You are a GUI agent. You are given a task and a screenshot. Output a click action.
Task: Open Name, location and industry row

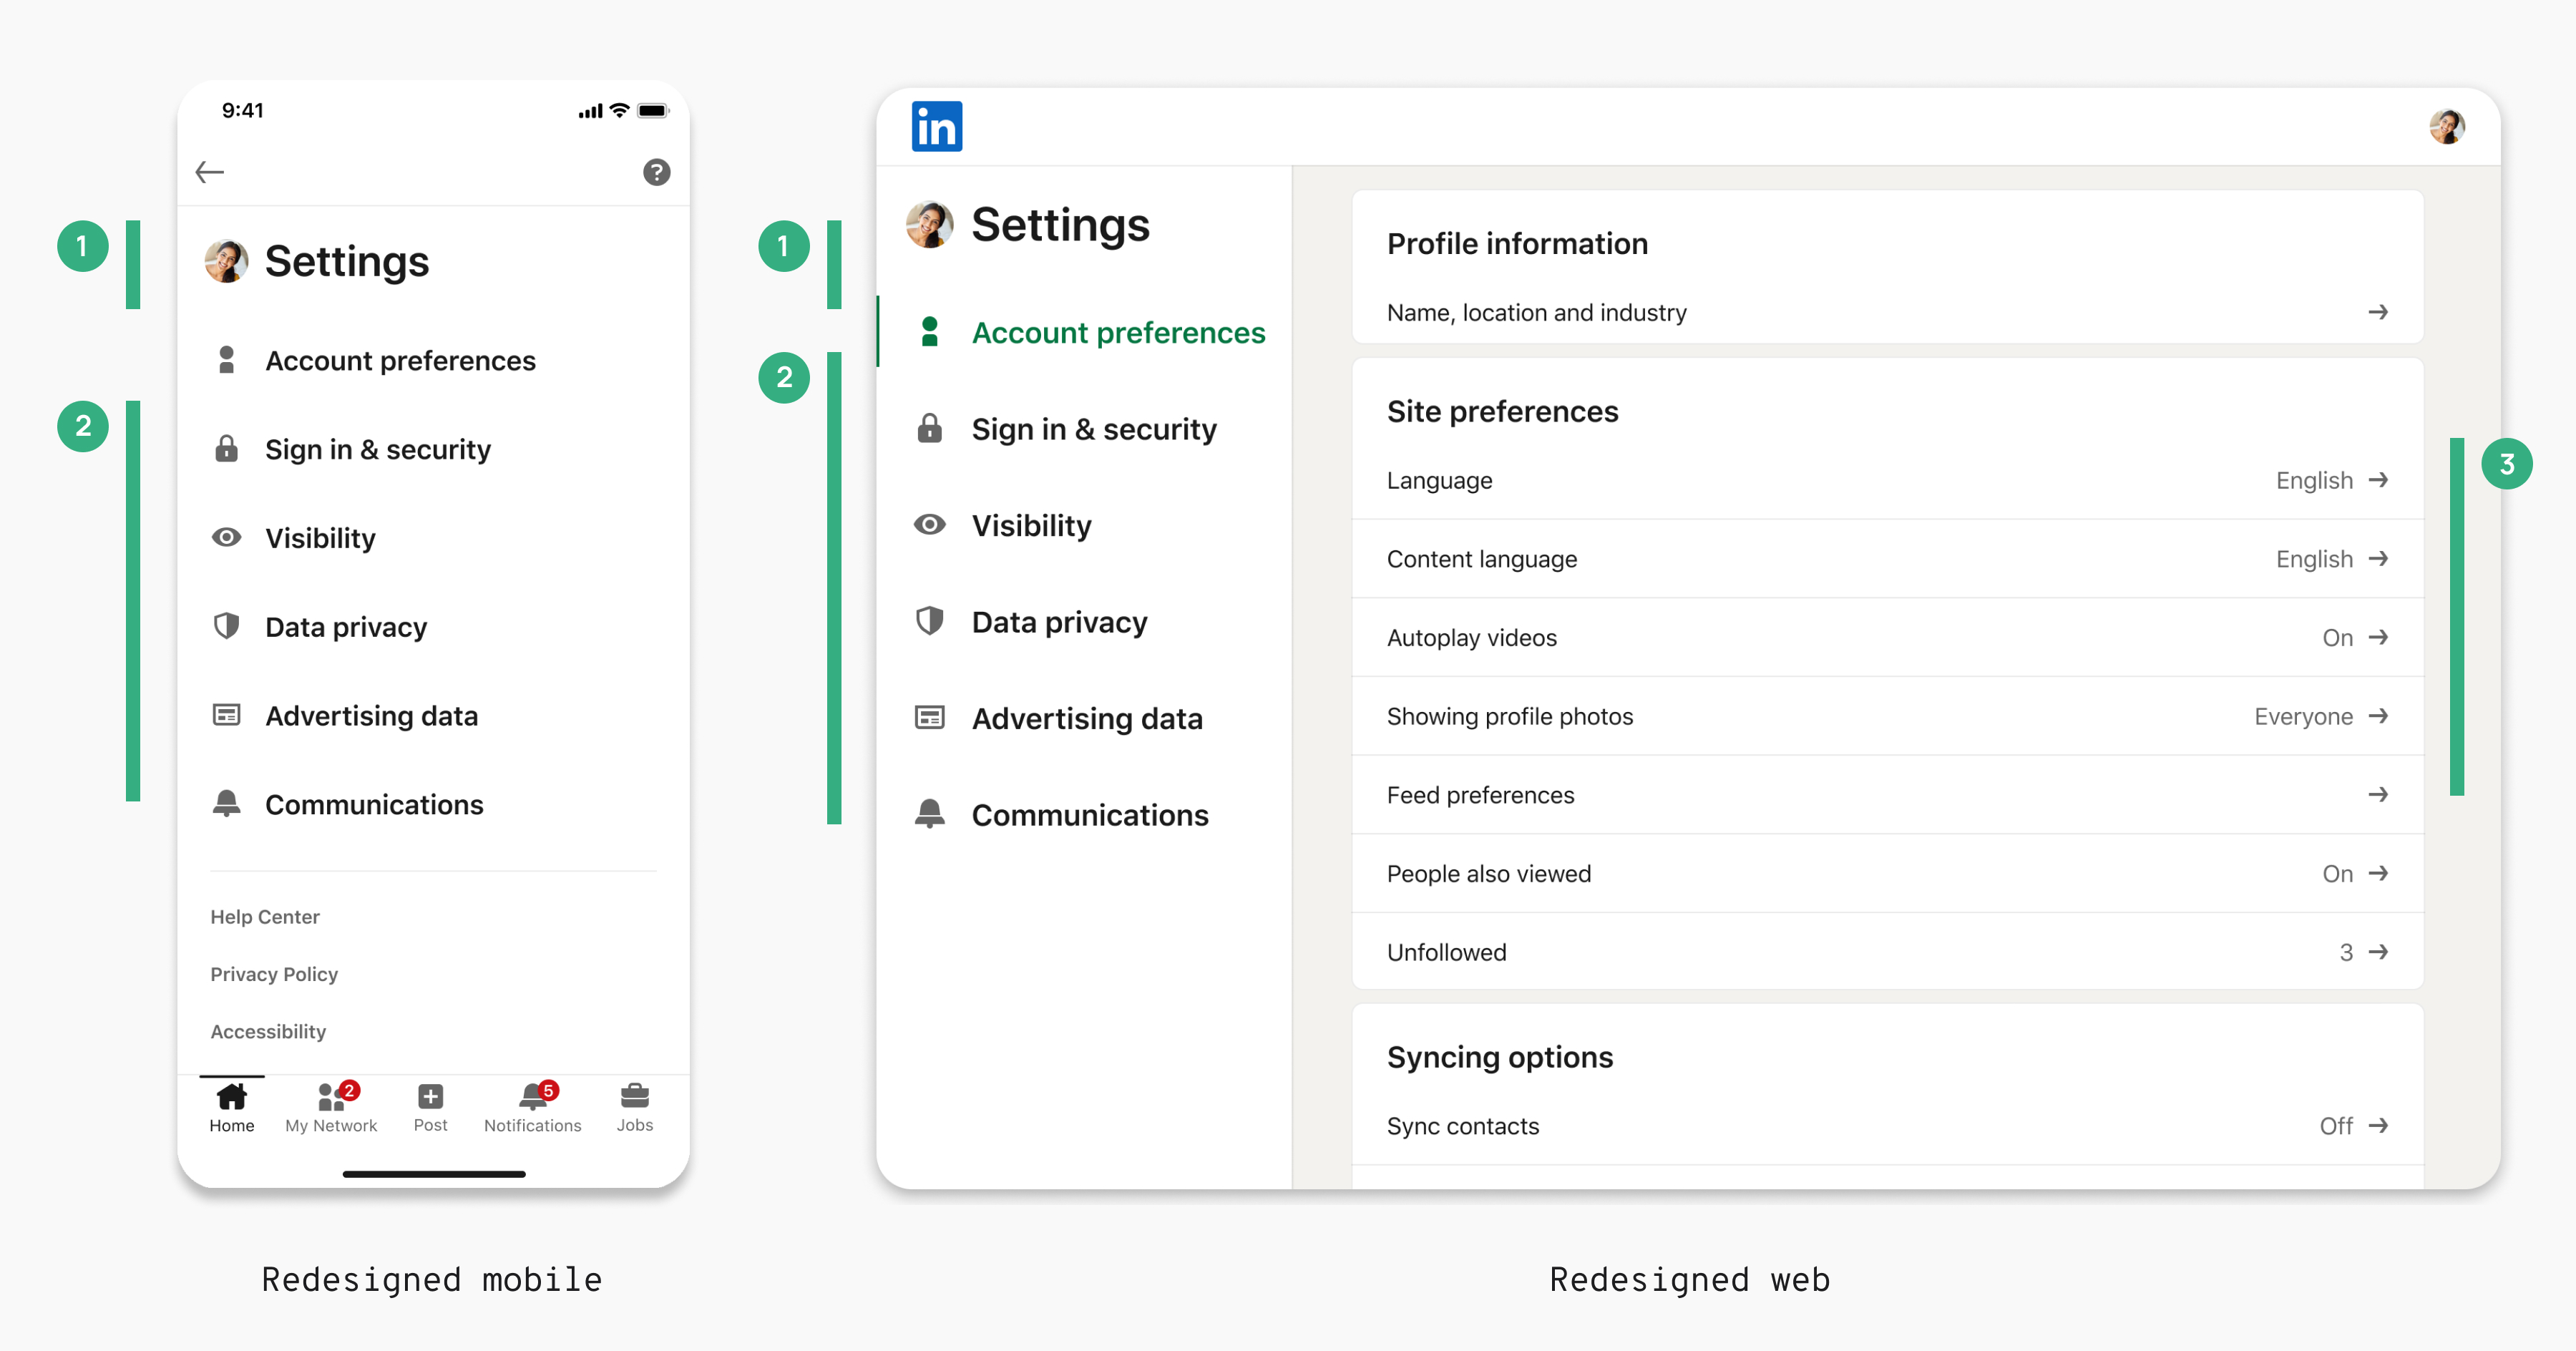coord(1886,312)
